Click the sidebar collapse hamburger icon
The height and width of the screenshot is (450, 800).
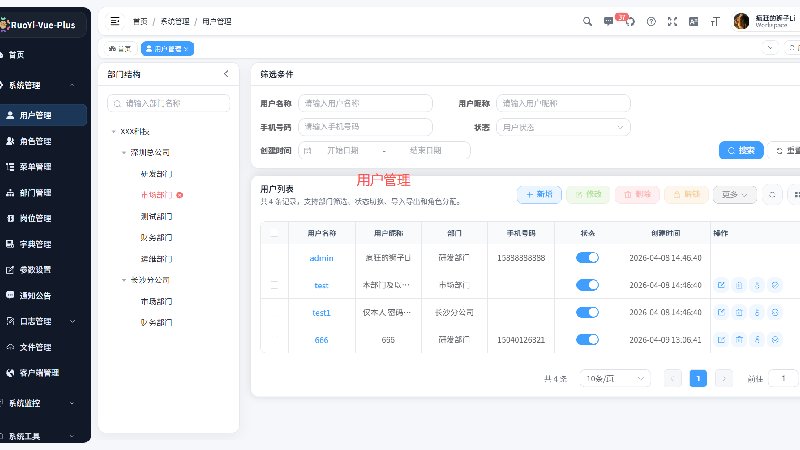(x=115, y=21)
